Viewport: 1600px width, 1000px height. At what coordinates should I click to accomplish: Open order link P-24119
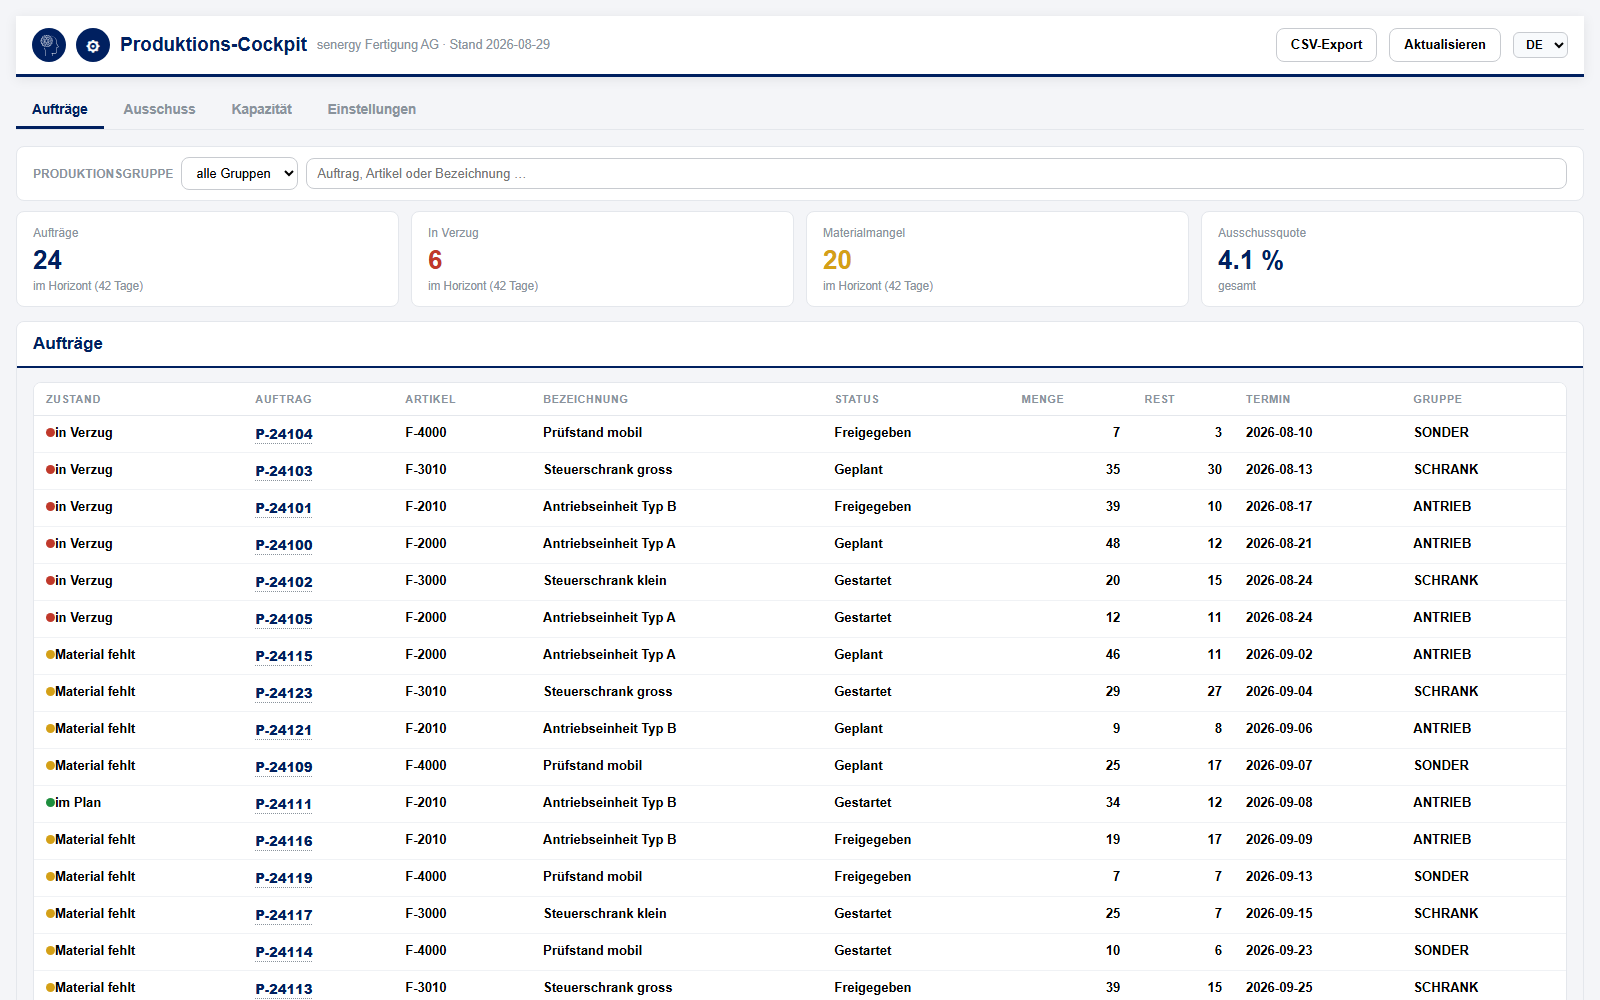[x=284, y=878]
